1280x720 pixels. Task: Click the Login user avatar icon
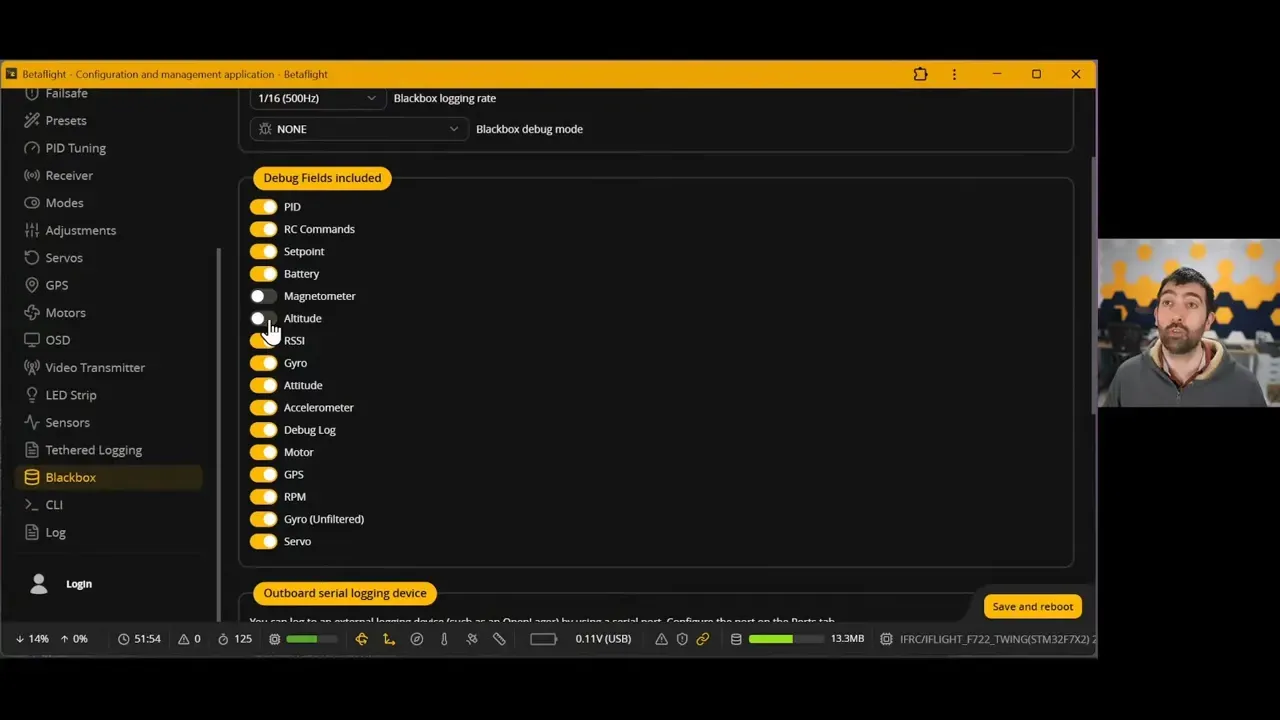pyautogui.click(x=39, y=584)
